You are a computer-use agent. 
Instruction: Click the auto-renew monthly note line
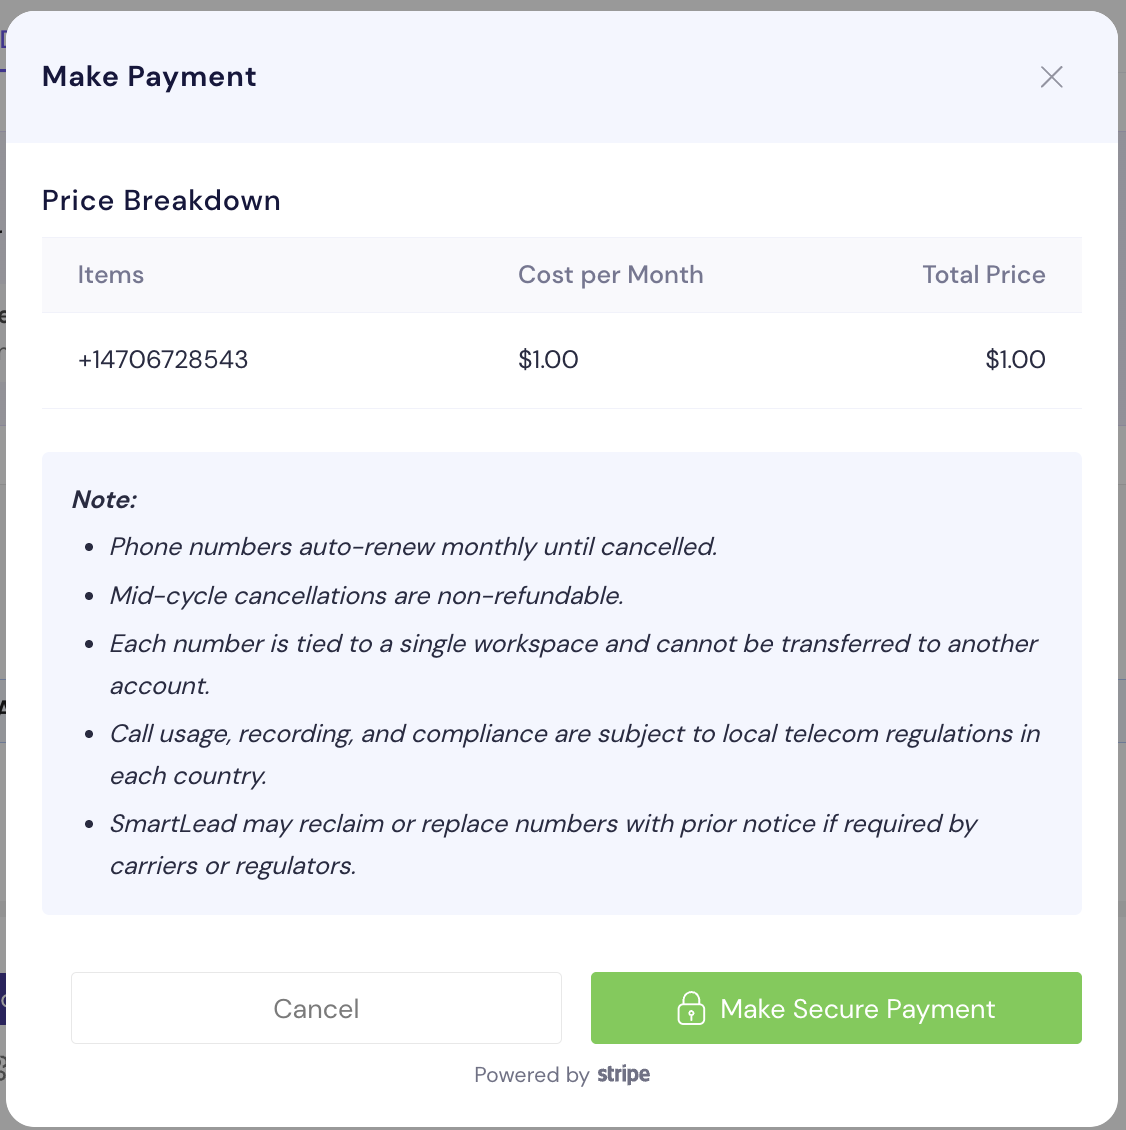coord(413,547)
